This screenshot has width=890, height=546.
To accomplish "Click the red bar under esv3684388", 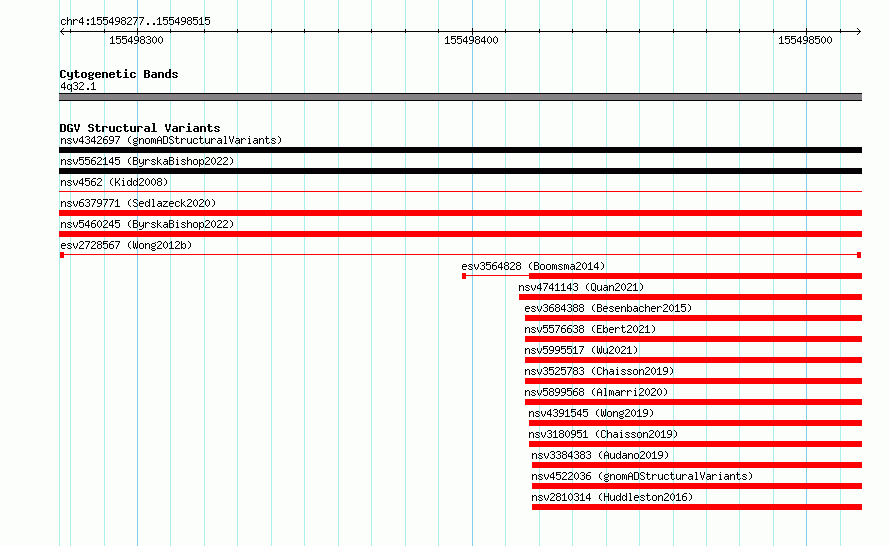I will tap(694, 318).
